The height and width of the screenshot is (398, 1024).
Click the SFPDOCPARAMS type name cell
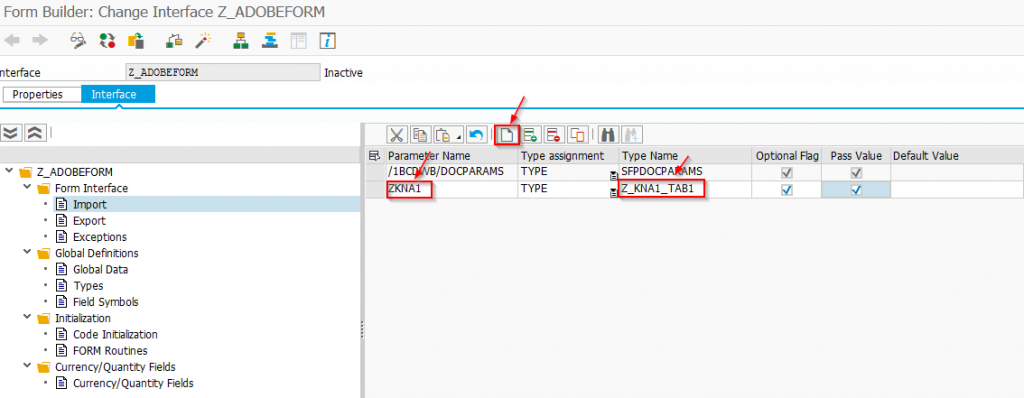click(686, 173)
